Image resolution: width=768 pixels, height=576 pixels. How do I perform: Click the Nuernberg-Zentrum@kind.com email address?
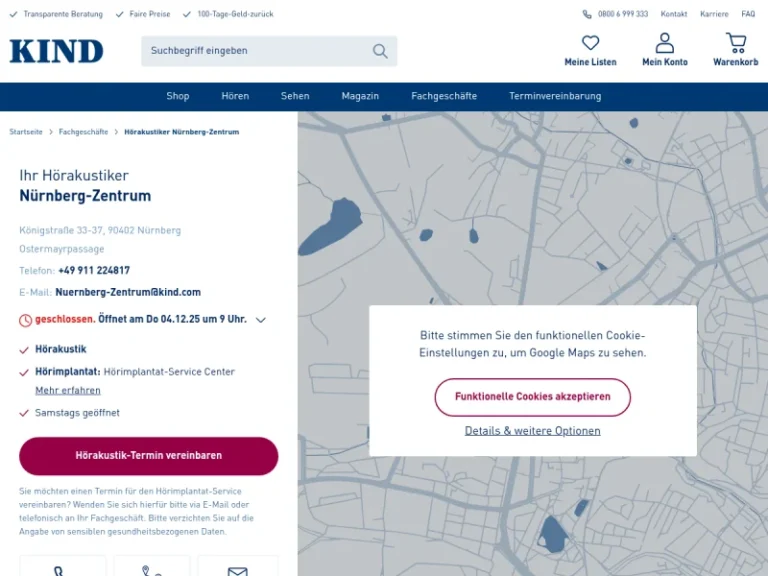click(128, 292)
